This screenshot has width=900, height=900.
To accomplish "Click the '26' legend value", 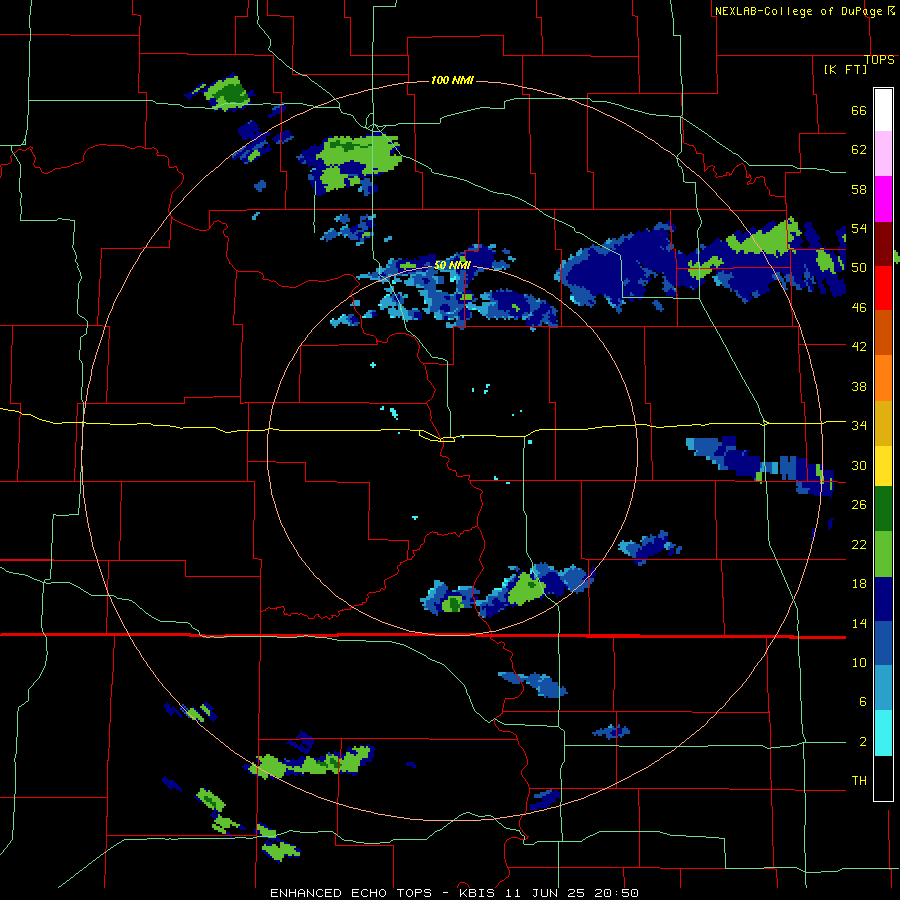I will 859,504.
